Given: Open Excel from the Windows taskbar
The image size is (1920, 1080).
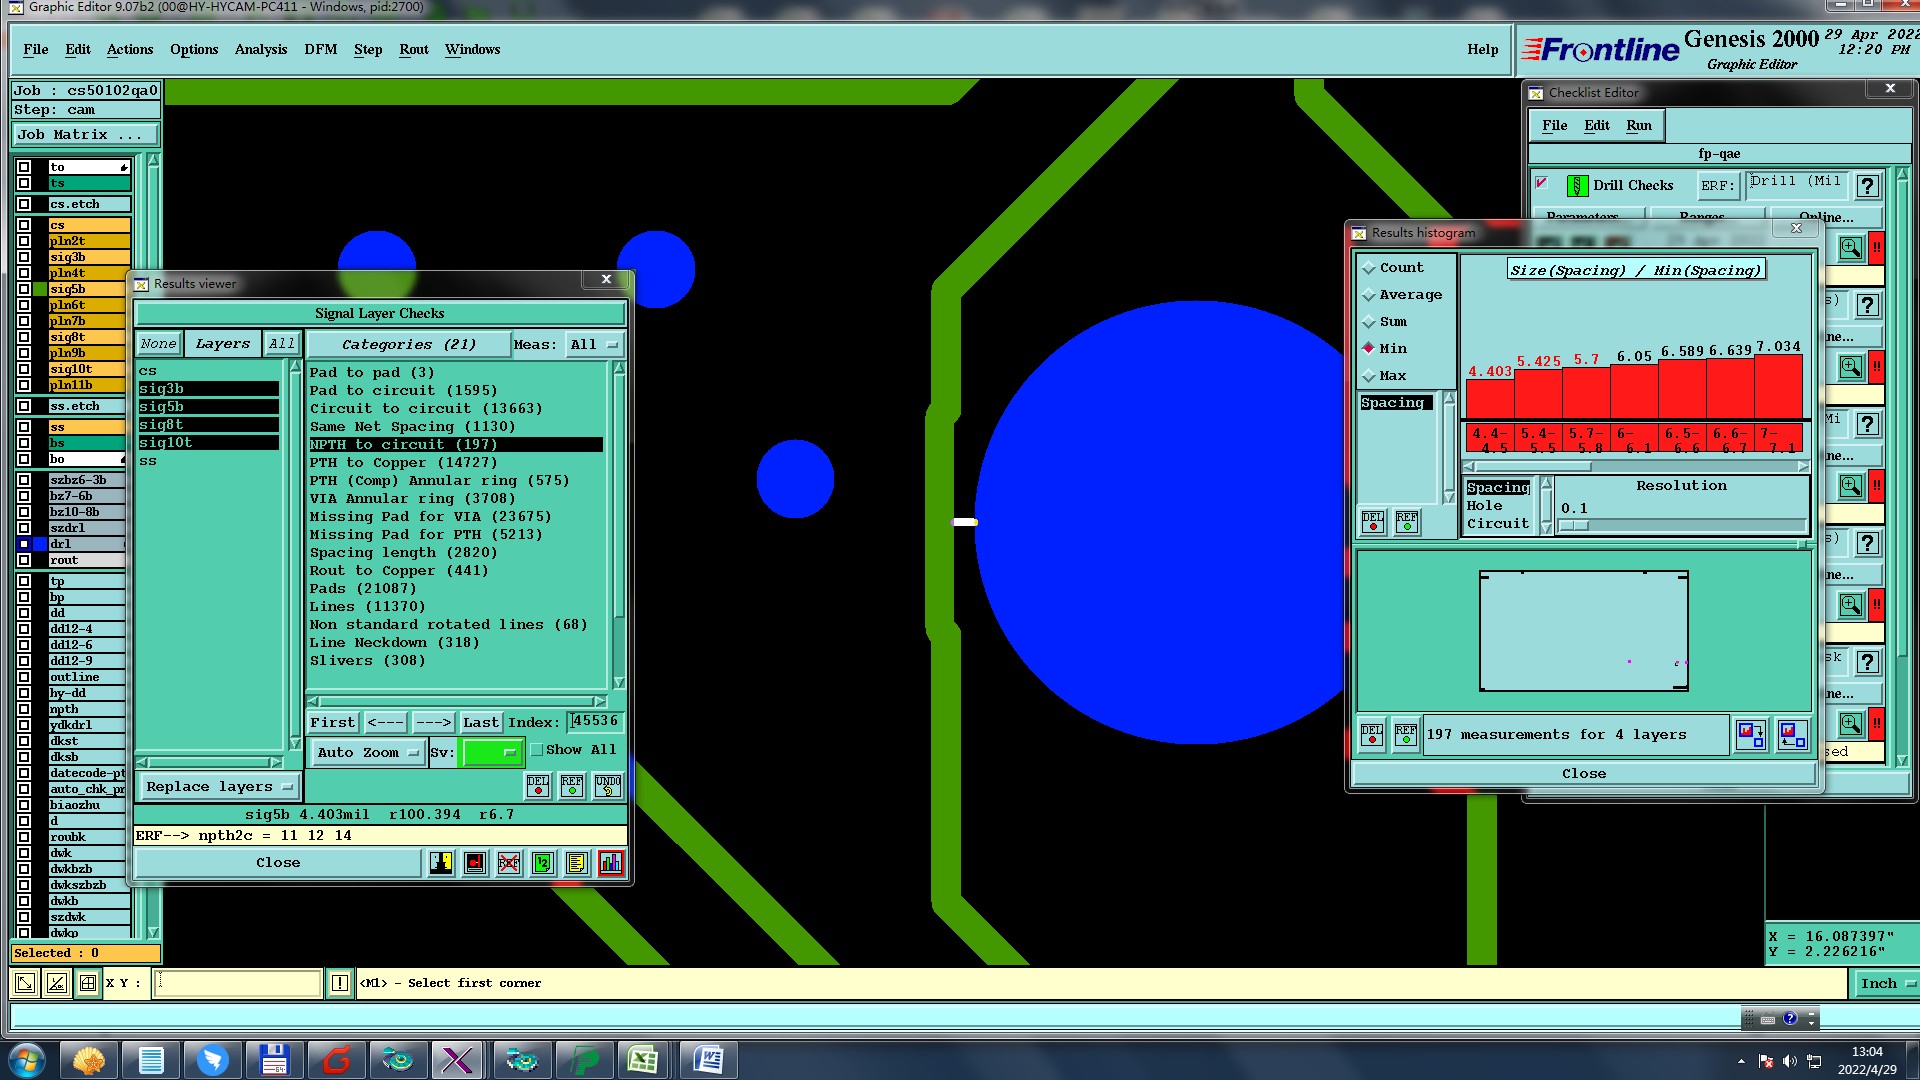Looking at the screenshot, I should coord(643,1060).
